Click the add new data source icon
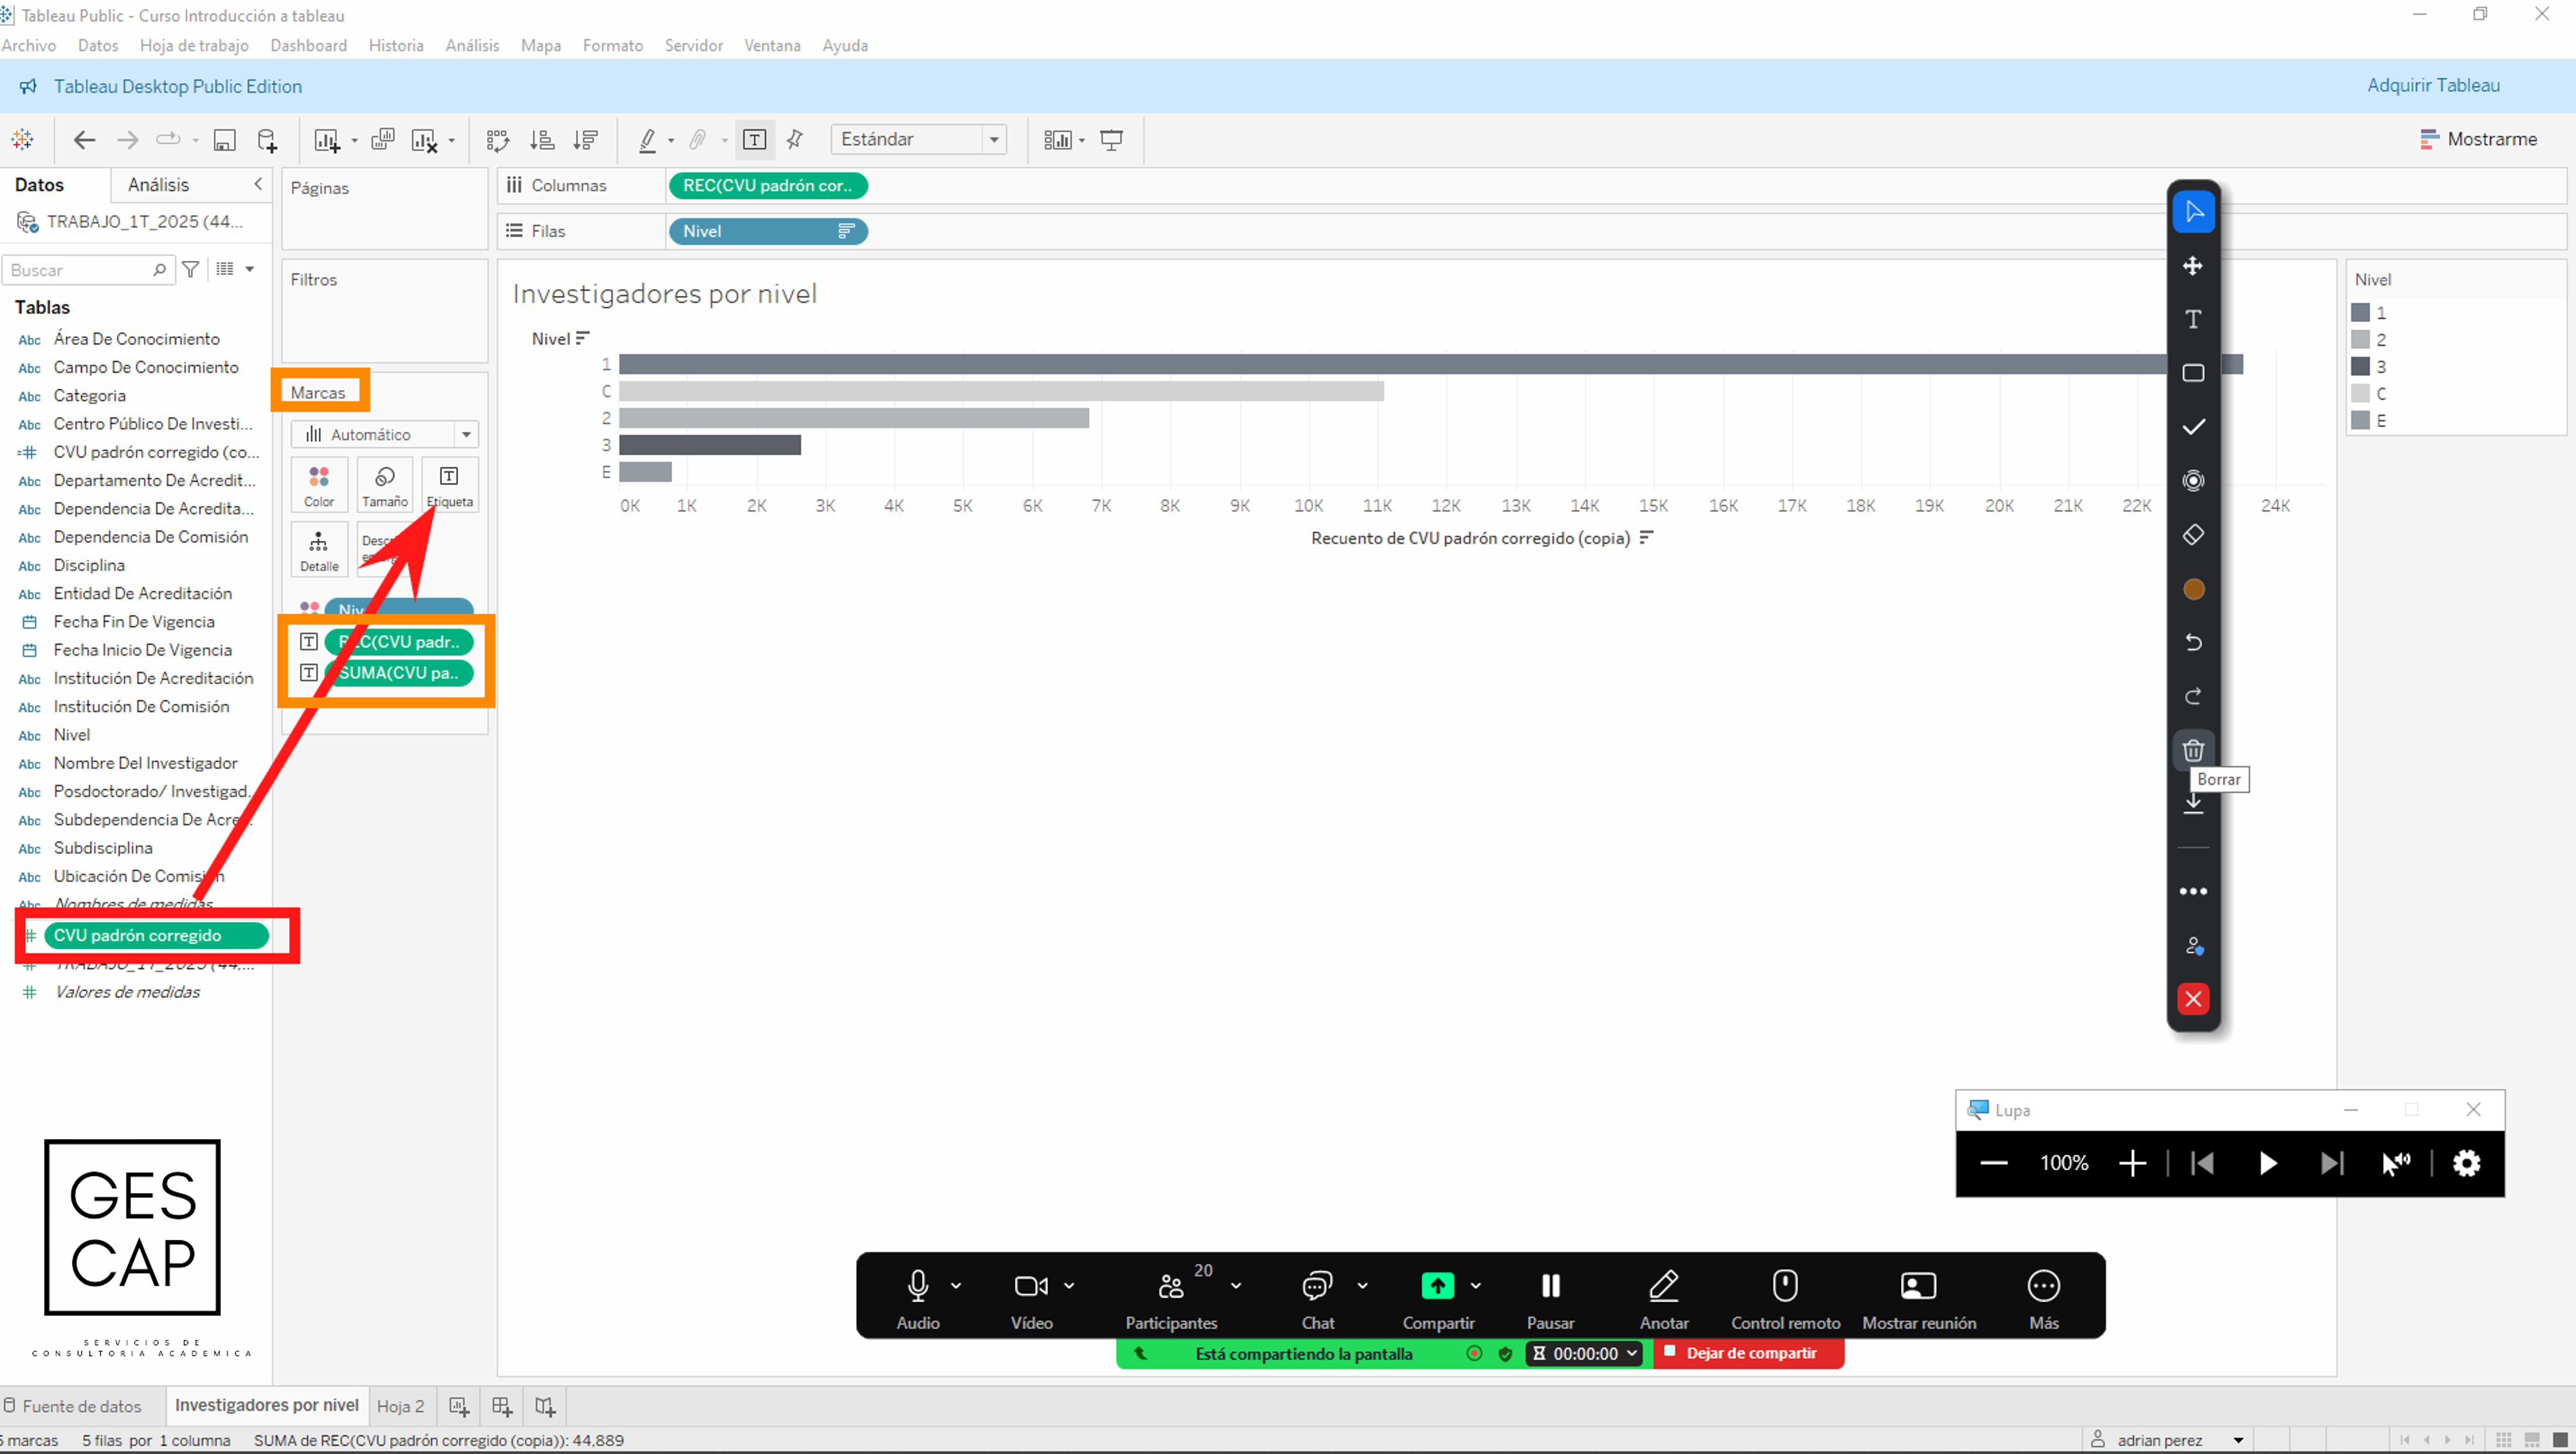Image resolution: width=2576 pixels, height=1454 pixels. click(267, 140)
